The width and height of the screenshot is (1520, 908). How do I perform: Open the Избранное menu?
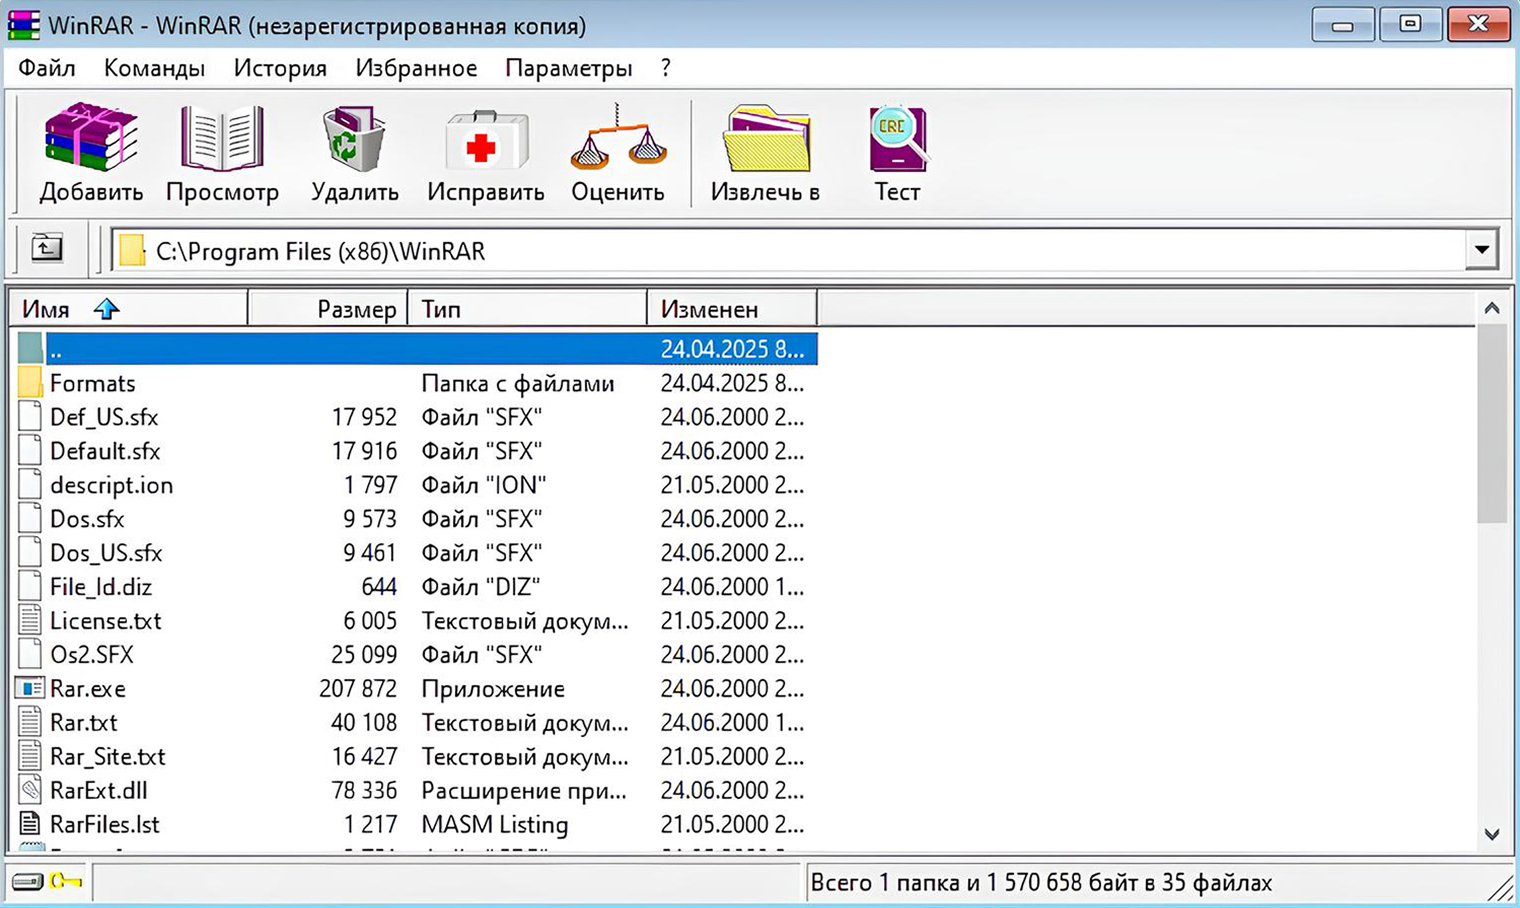[416, 68]
